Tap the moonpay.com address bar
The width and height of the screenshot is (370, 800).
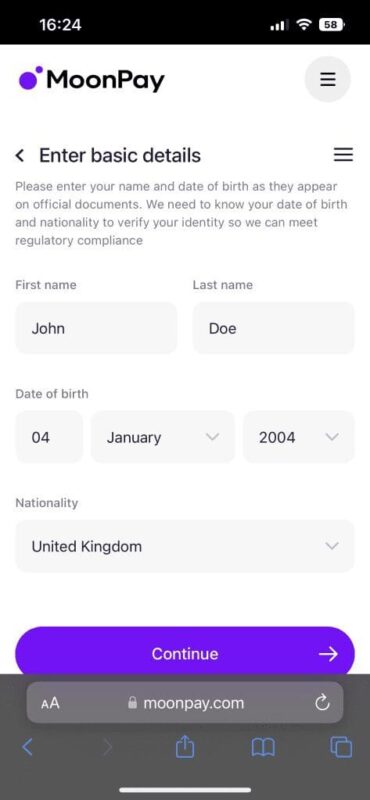tap(185, 703)
